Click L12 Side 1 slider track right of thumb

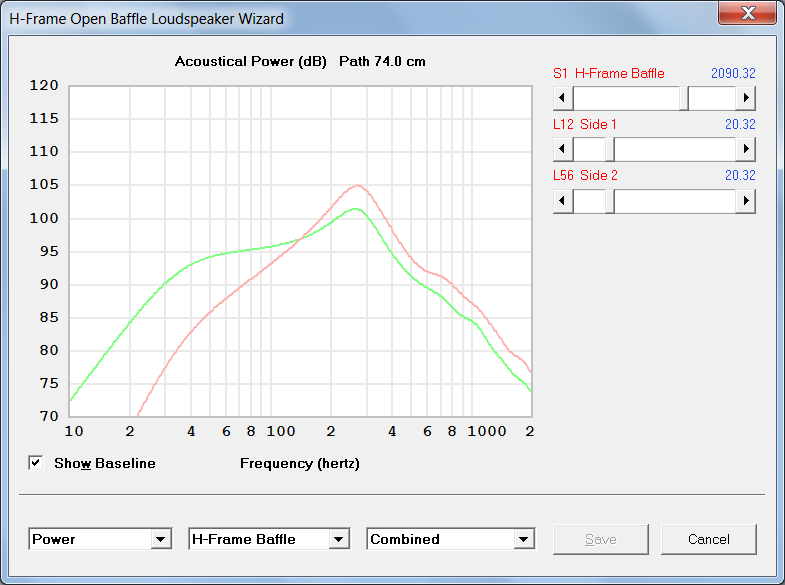tap(675, 149)
